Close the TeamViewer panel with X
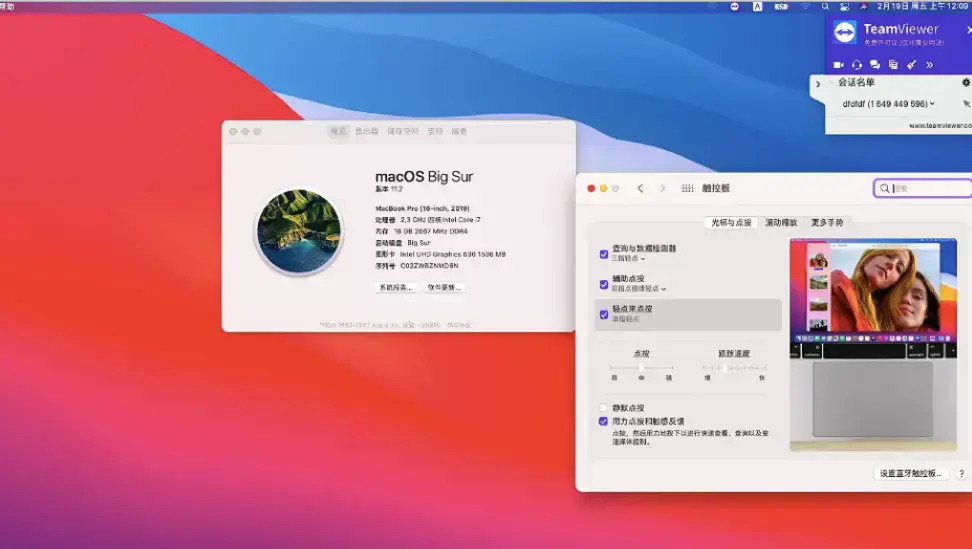Viewport: 972px width, 549px height. pyautogui.click(x=968, y=30)
